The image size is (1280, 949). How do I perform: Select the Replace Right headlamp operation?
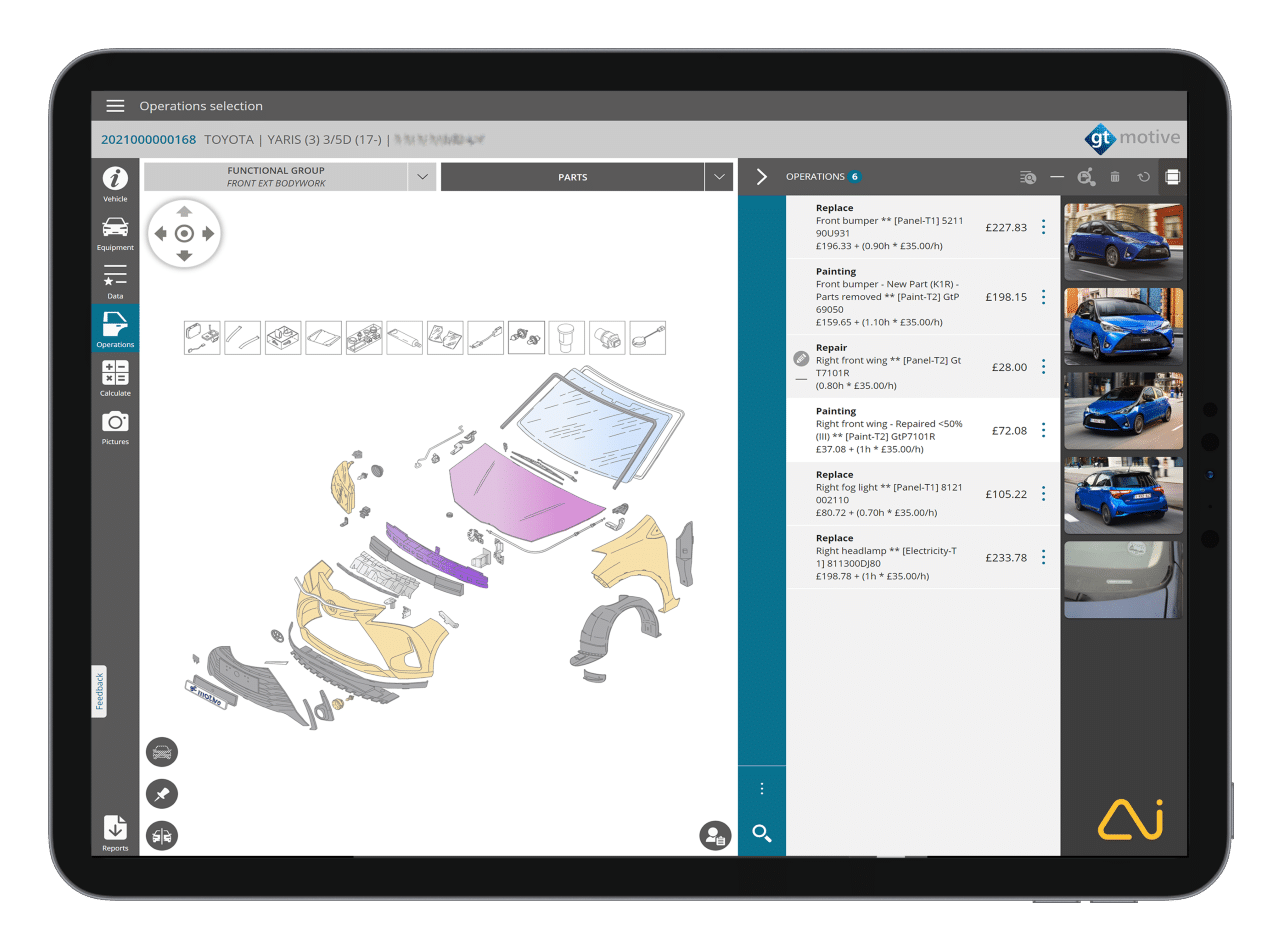pos(923,557)
